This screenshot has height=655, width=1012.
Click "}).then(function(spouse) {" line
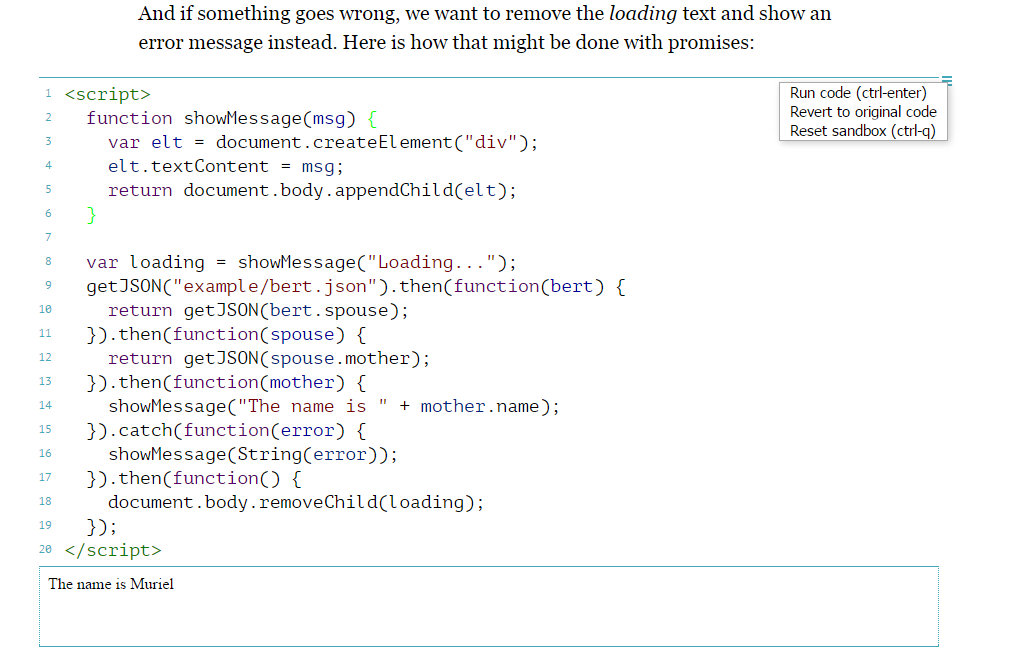tap(227, 334)
